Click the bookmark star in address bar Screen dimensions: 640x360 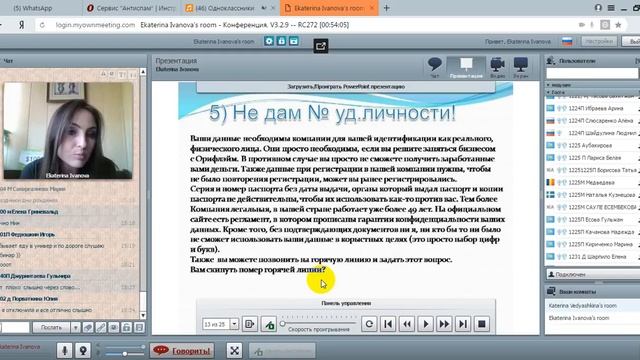point(618,25)
